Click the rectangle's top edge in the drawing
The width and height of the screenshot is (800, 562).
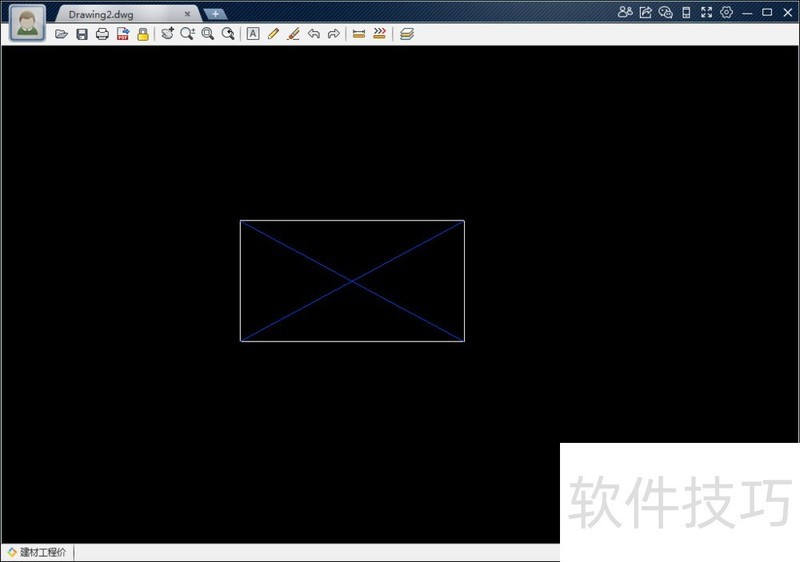[x=352, y=221]
